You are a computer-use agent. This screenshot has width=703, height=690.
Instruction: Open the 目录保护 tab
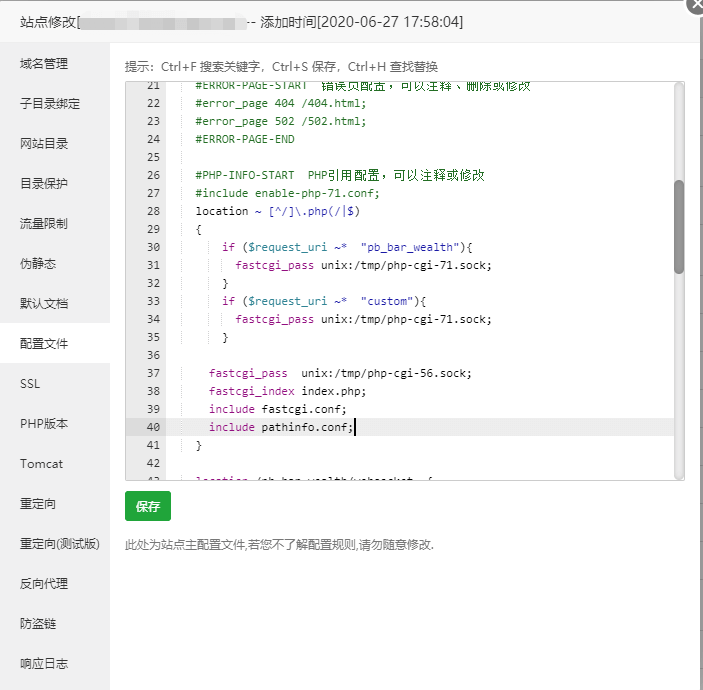pos(44,183)
